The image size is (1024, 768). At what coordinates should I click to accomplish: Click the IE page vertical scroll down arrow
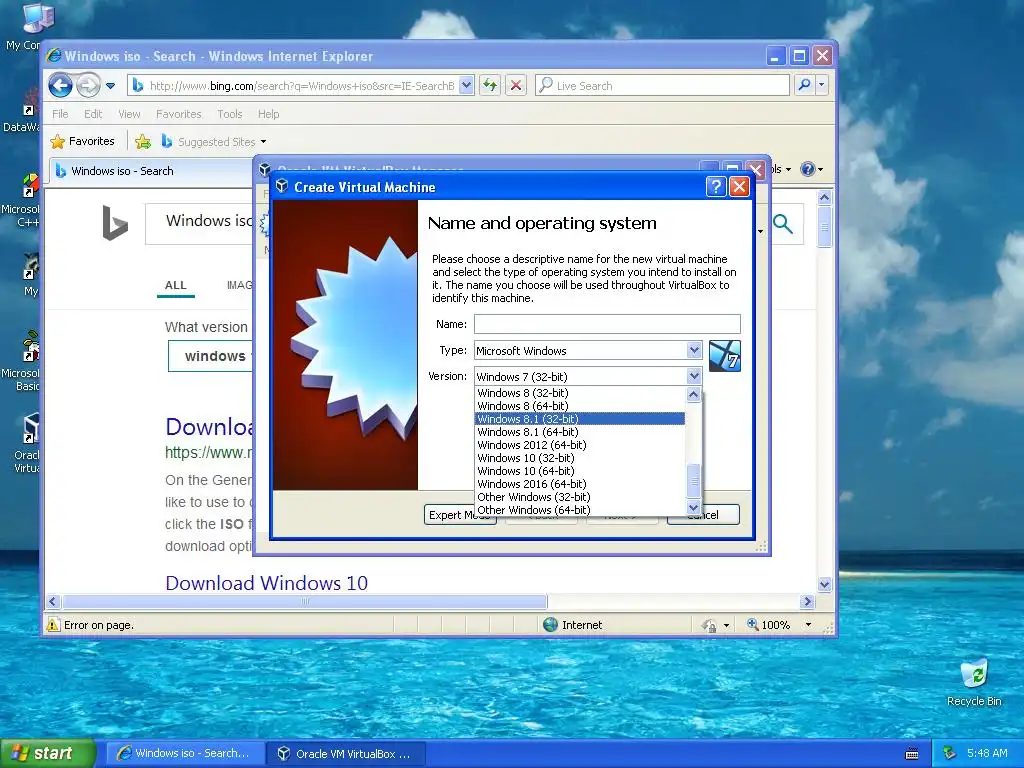point(824,584)
